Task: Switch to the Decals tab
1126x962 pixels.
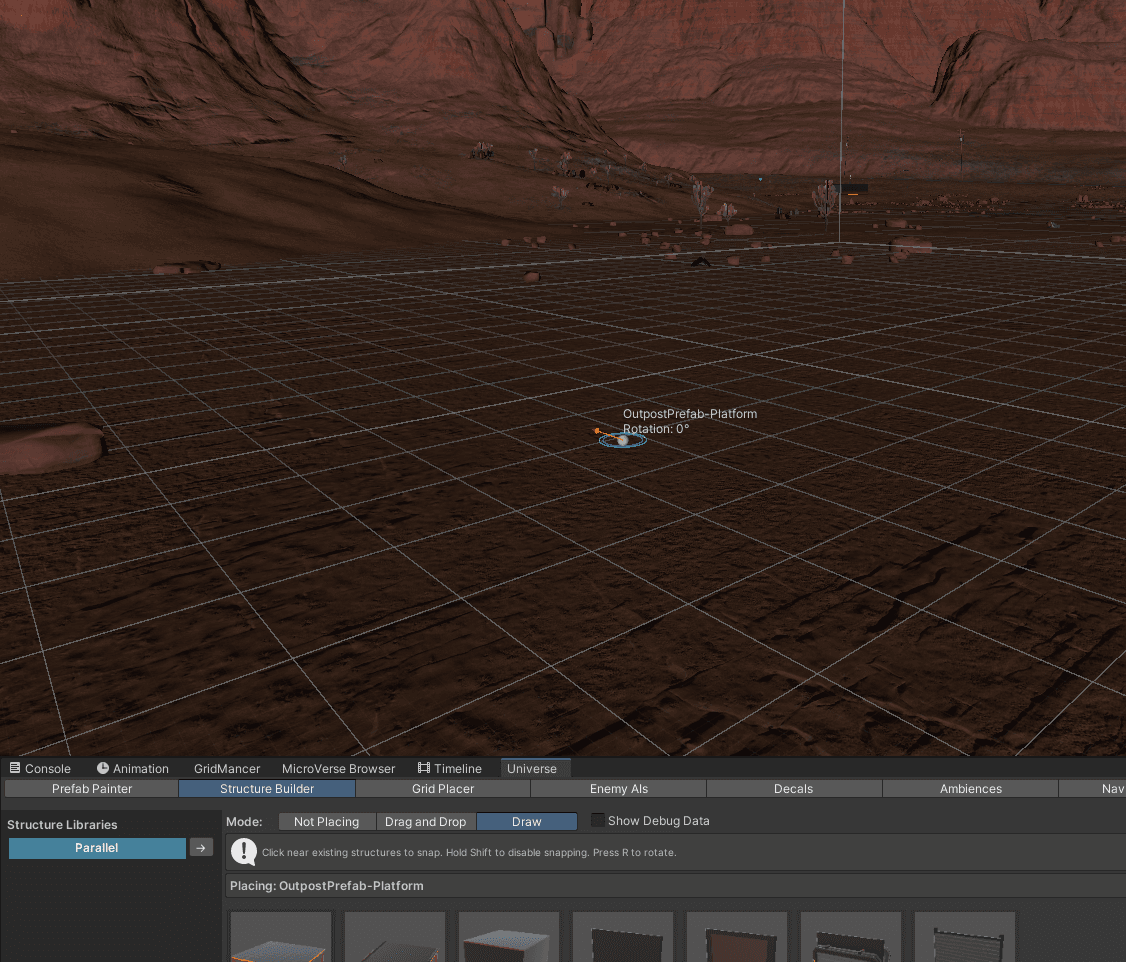Action: coord(793,788)
